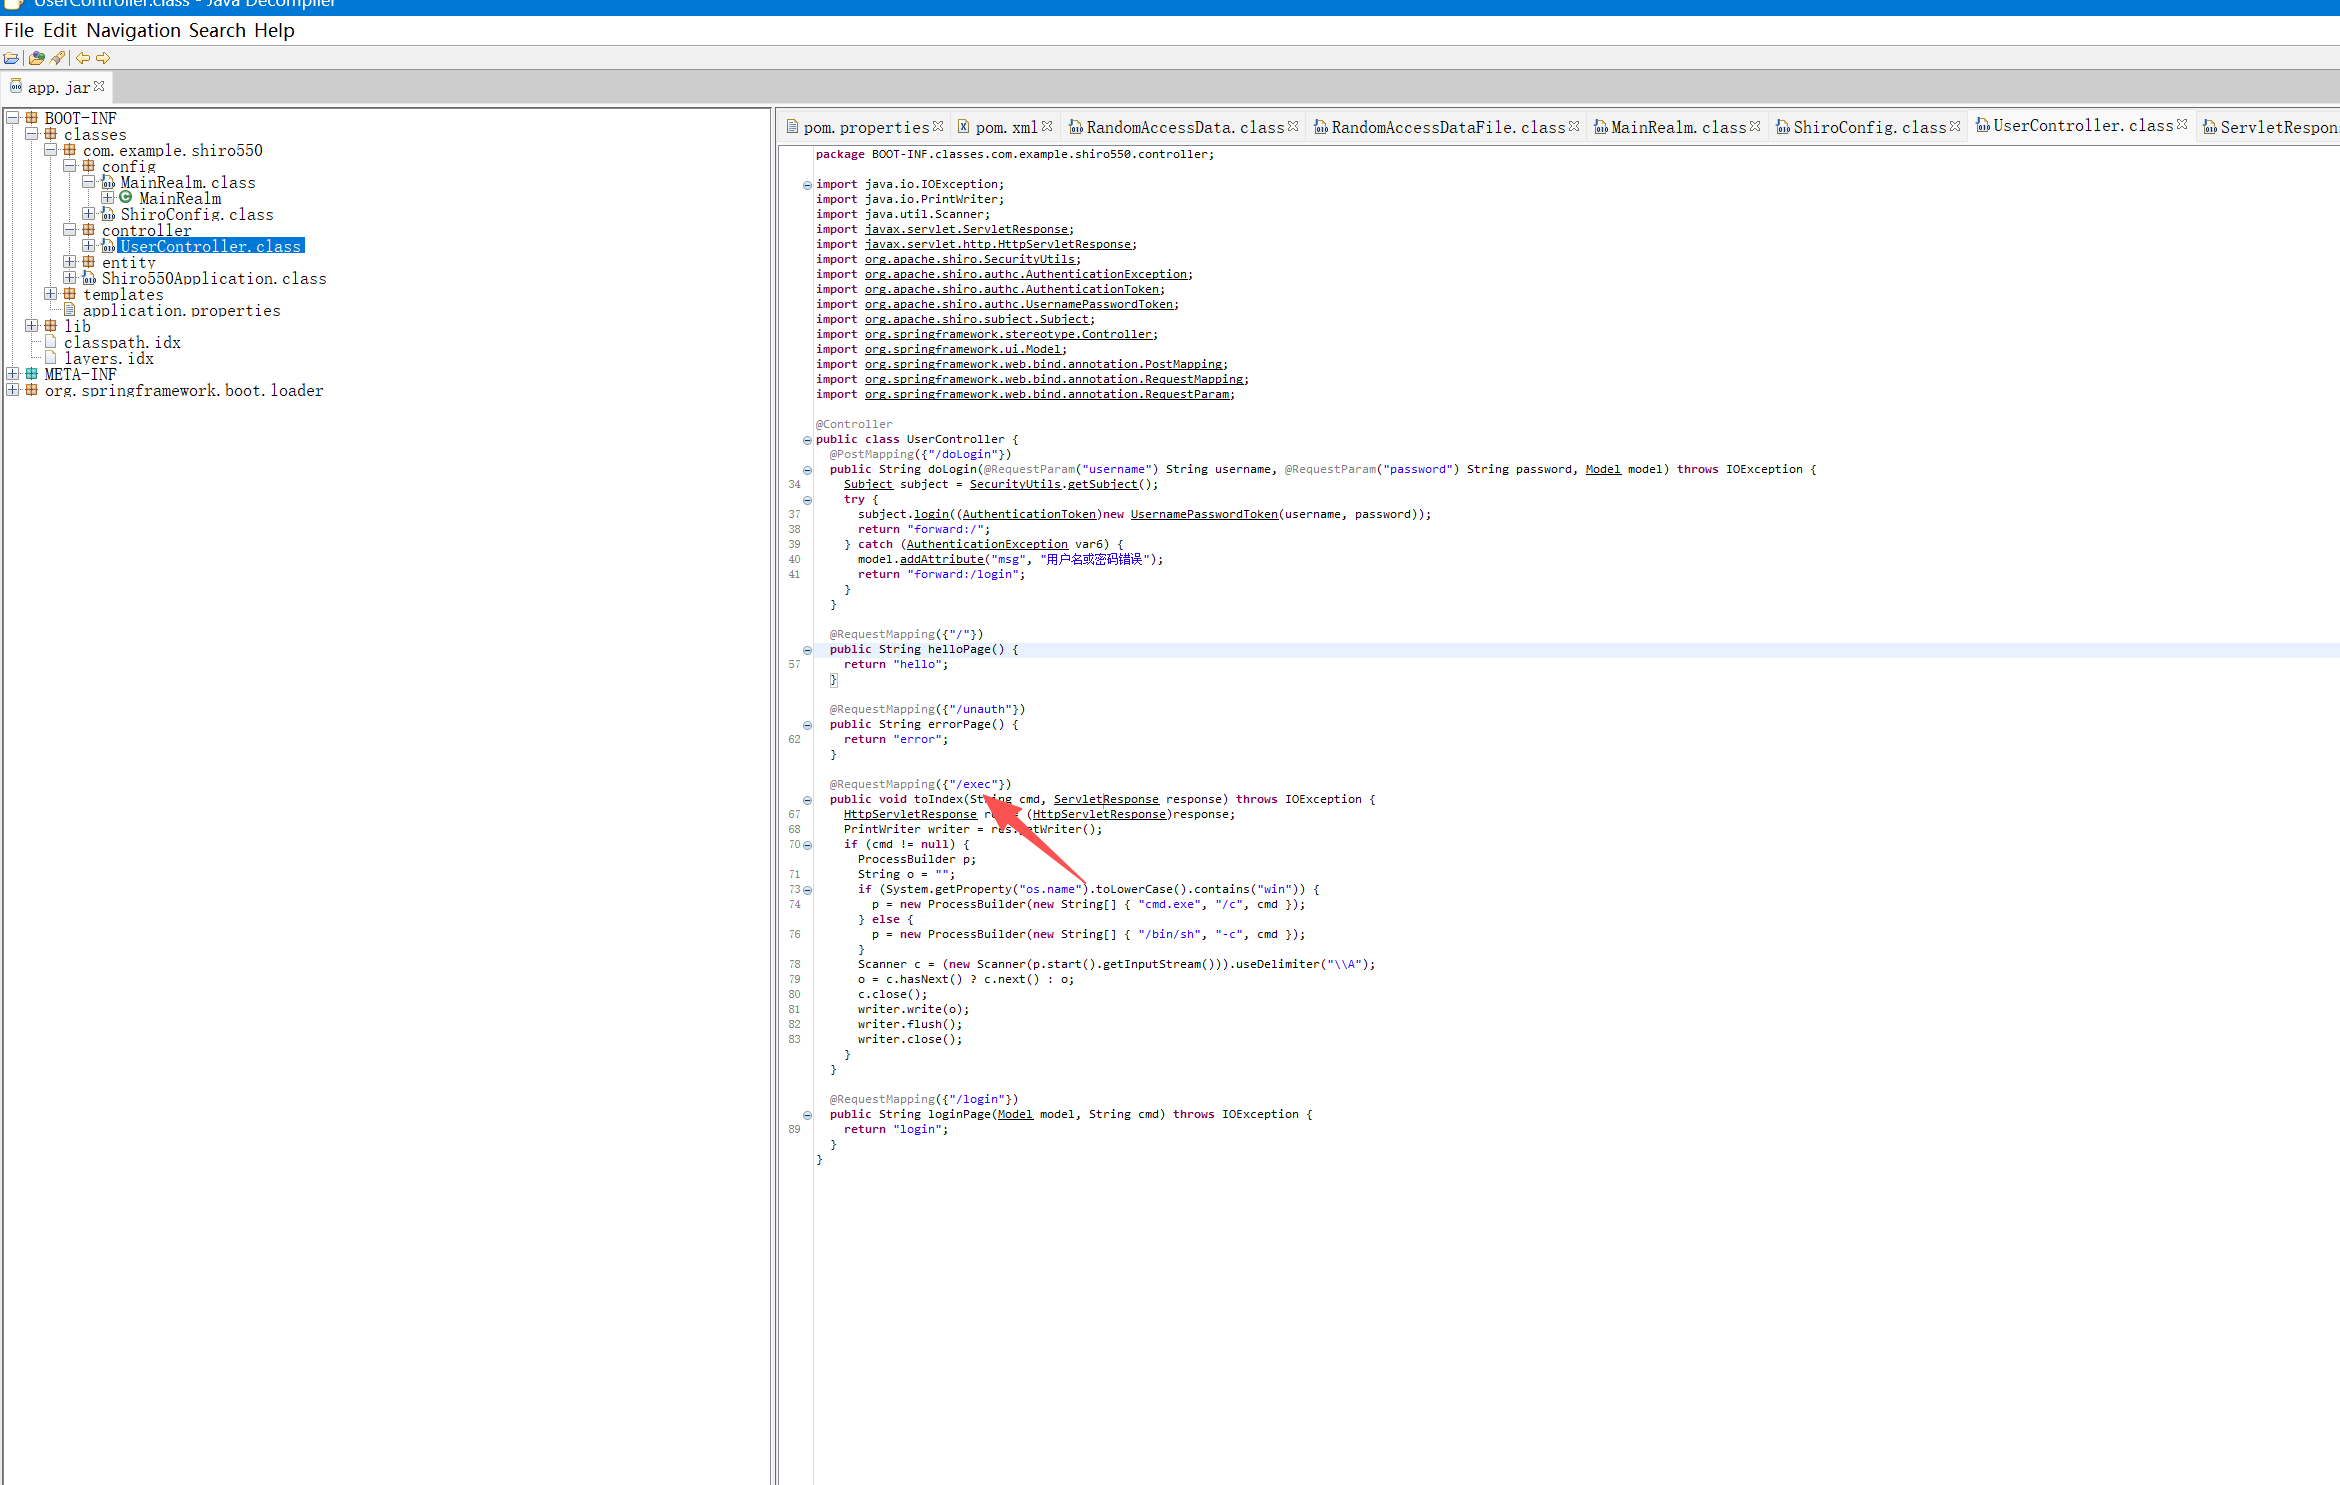Close the app.jar tab
Image resolution: width=2340 pixels, height=1485 pixels.
click(99, 87)
